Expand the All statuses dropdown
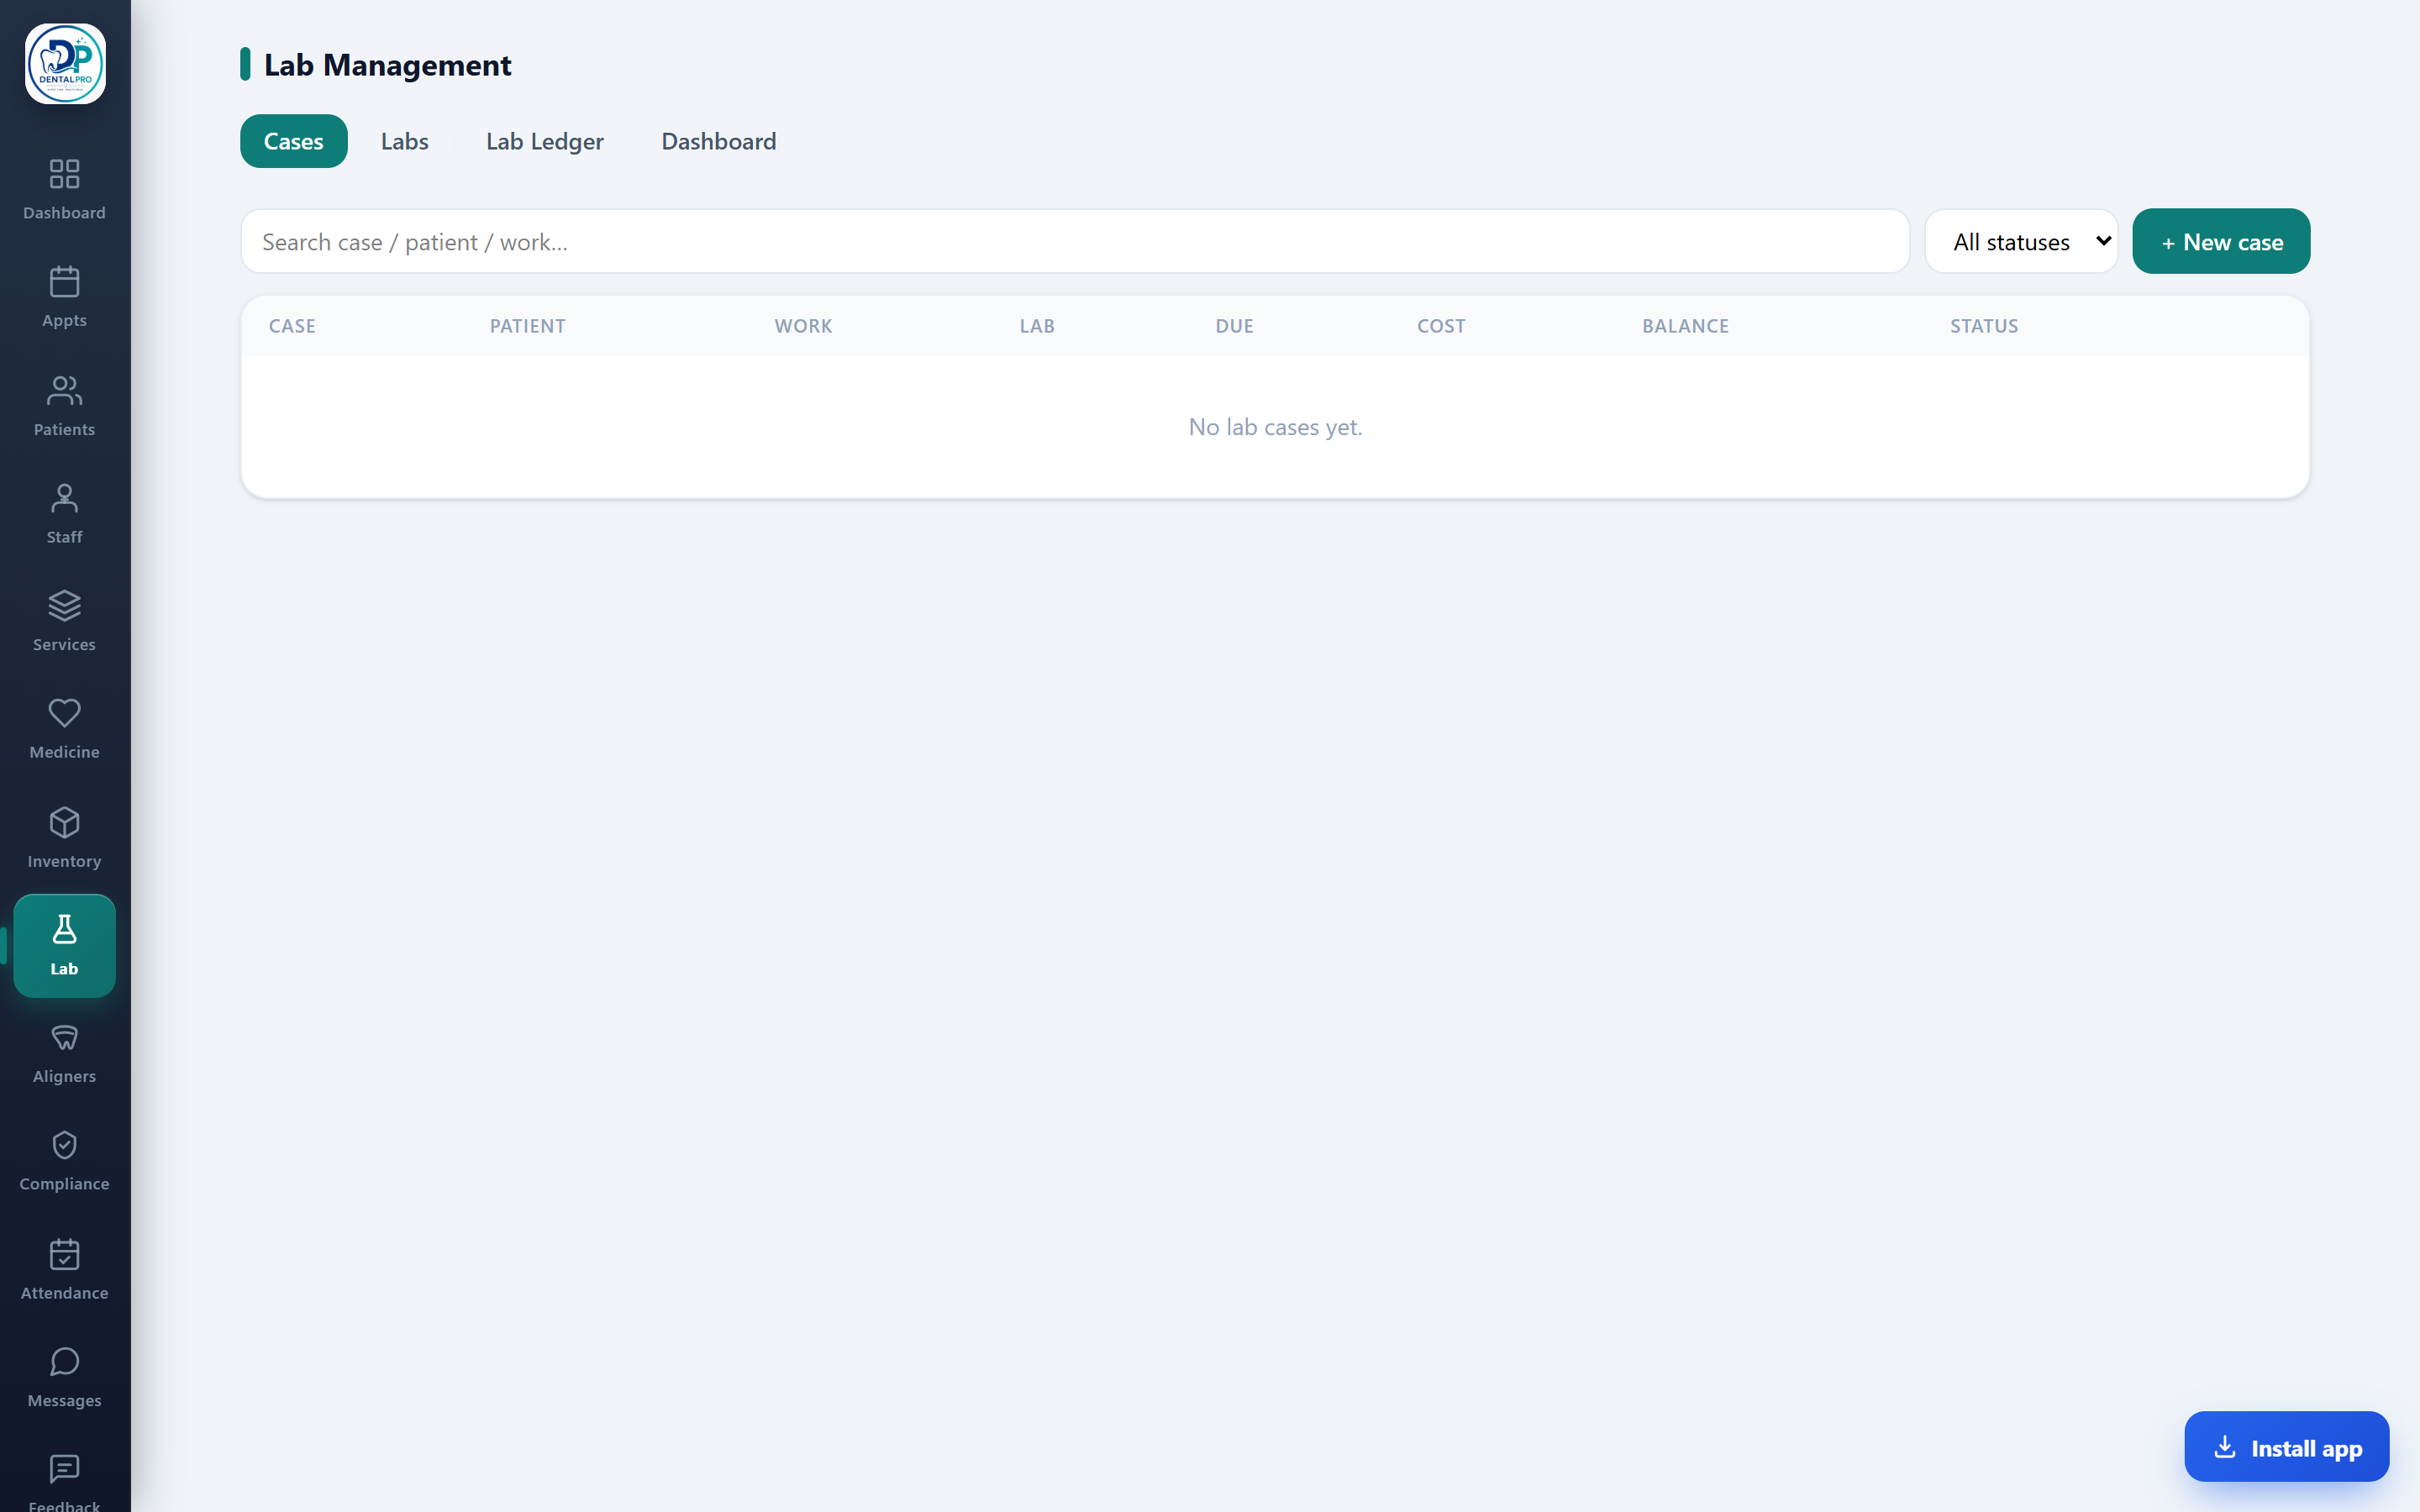 [2021, 241]
